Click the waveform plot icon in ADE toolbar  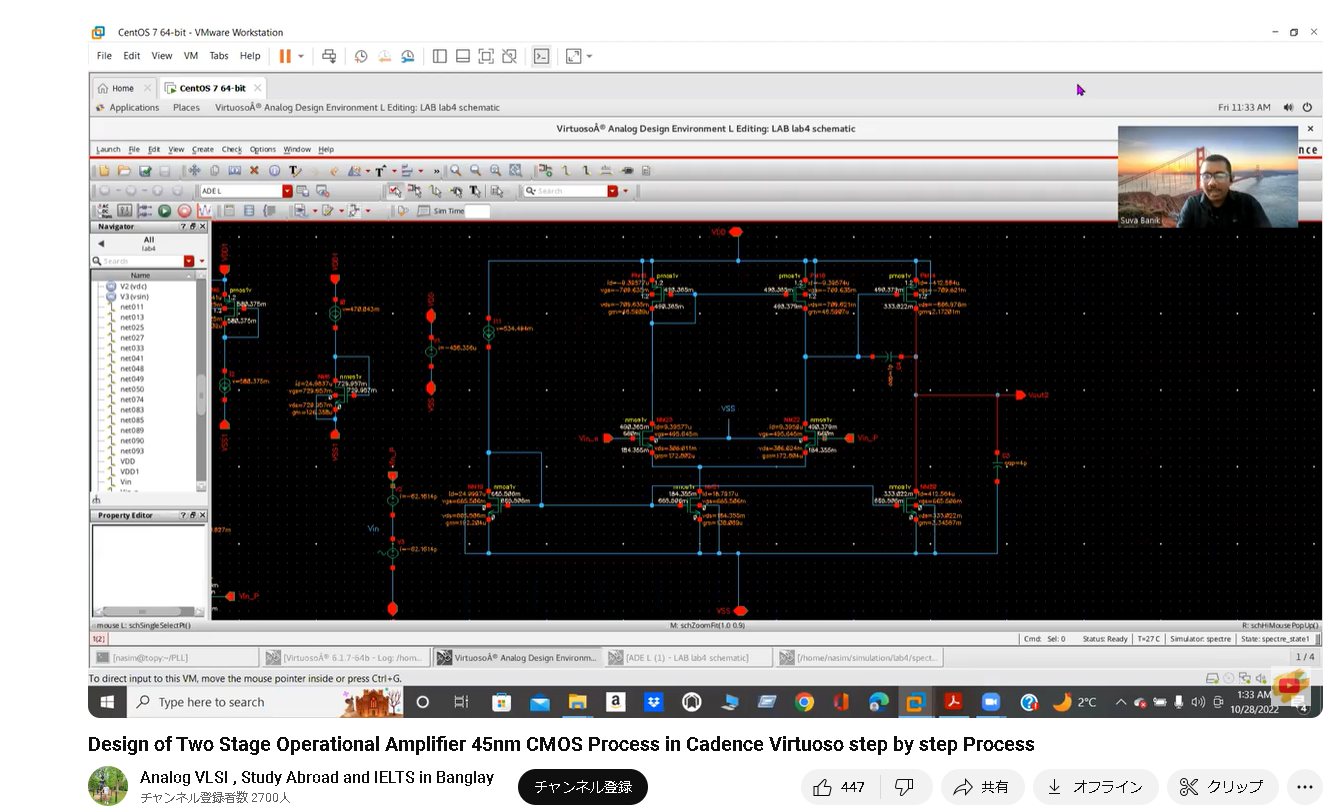(x=204, y=211)
